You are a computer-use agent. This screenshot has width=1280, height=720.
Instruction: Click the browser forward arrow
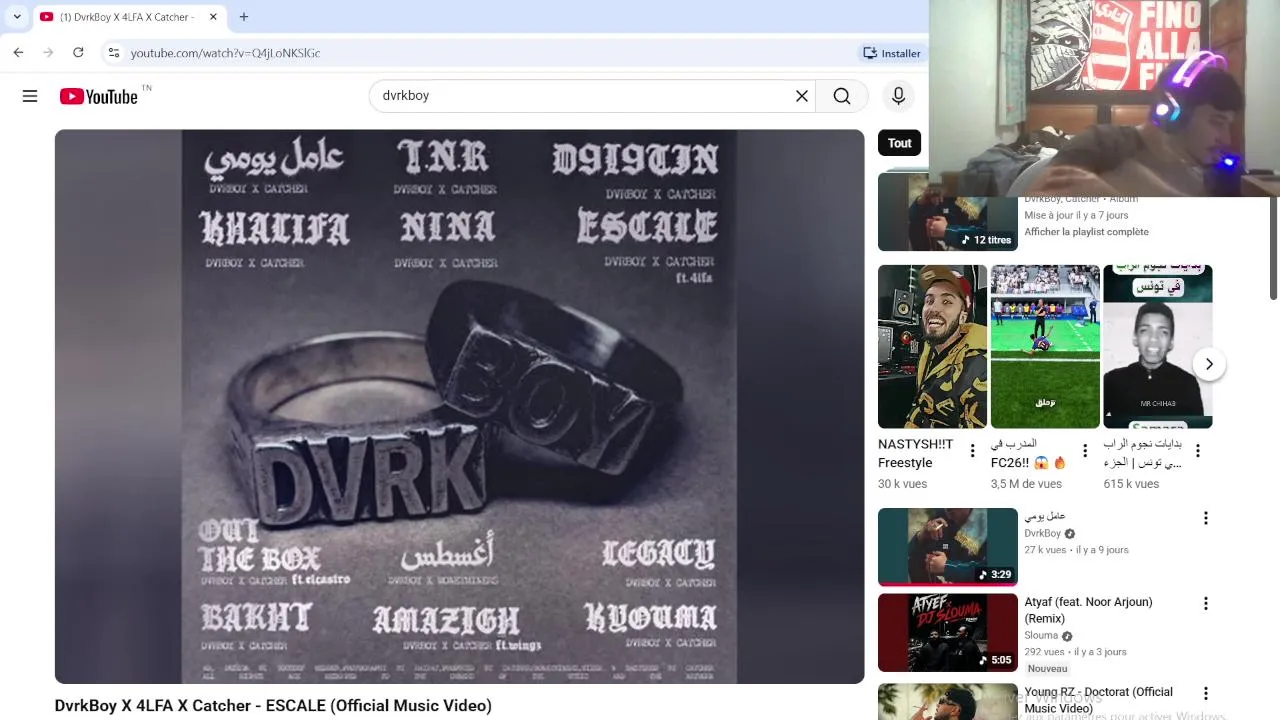[x=48, y=53]
